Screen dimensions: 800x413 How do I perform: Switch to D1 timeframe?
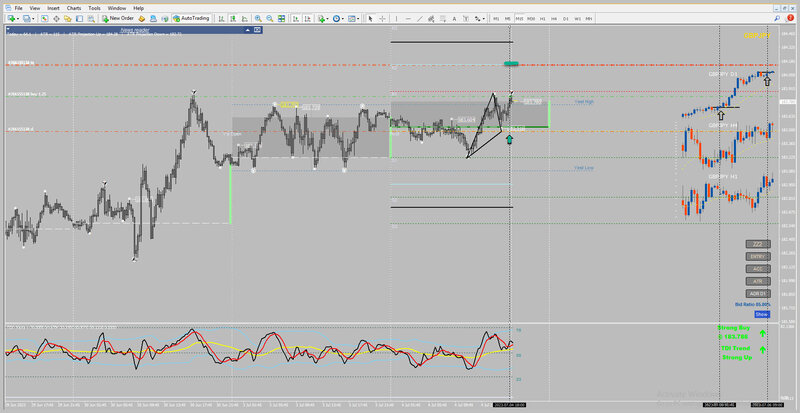pos(566,18)
